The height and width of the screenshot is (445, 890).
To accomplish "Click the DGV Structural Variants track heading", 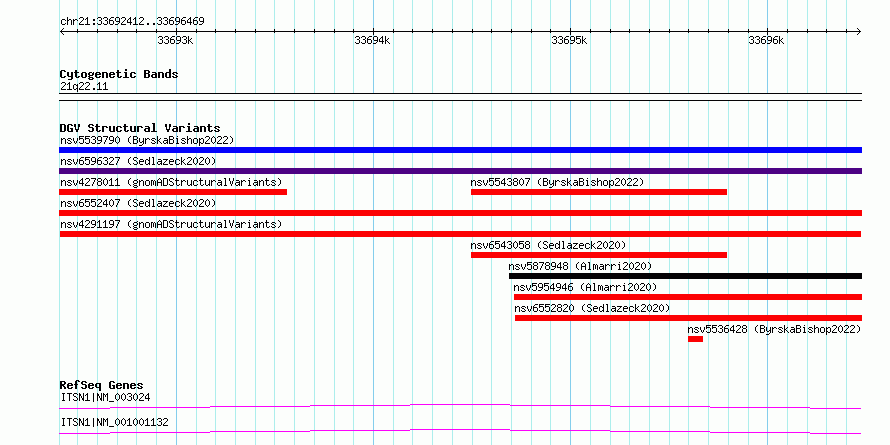I will click(x=140, y=128).
